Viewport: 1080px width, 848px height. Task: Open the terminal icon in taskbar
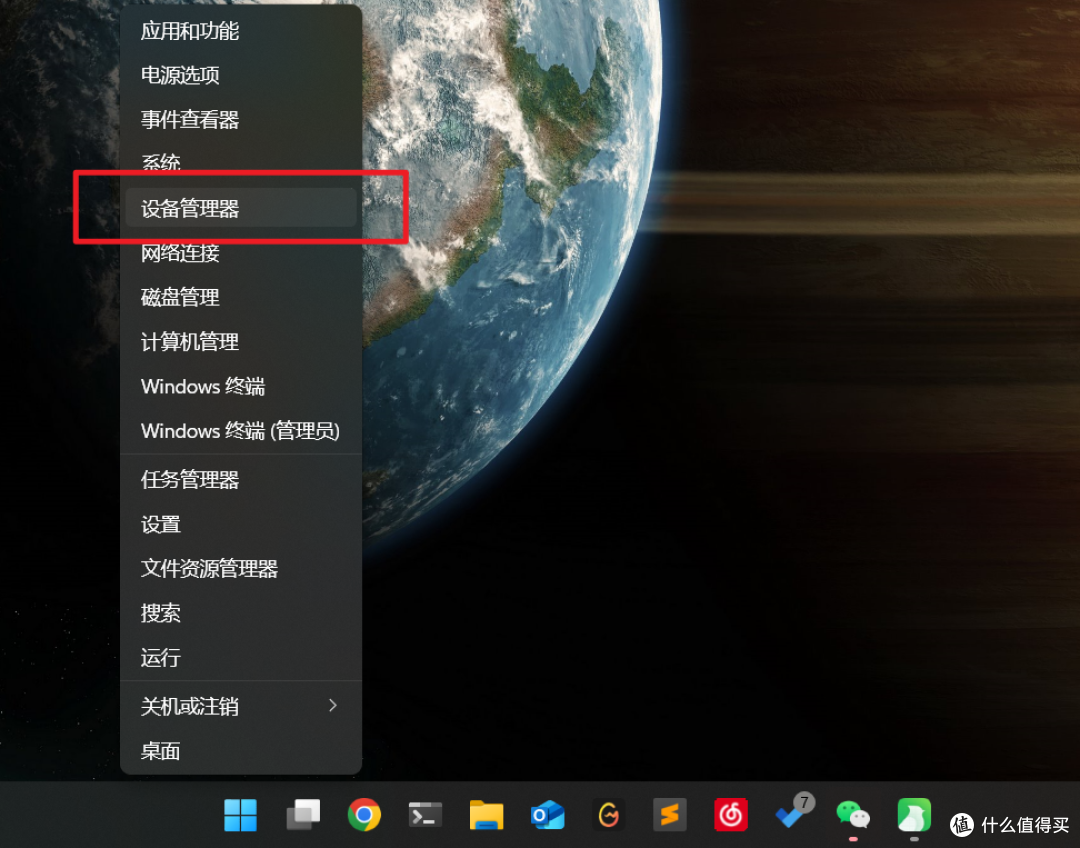(425, 816)
